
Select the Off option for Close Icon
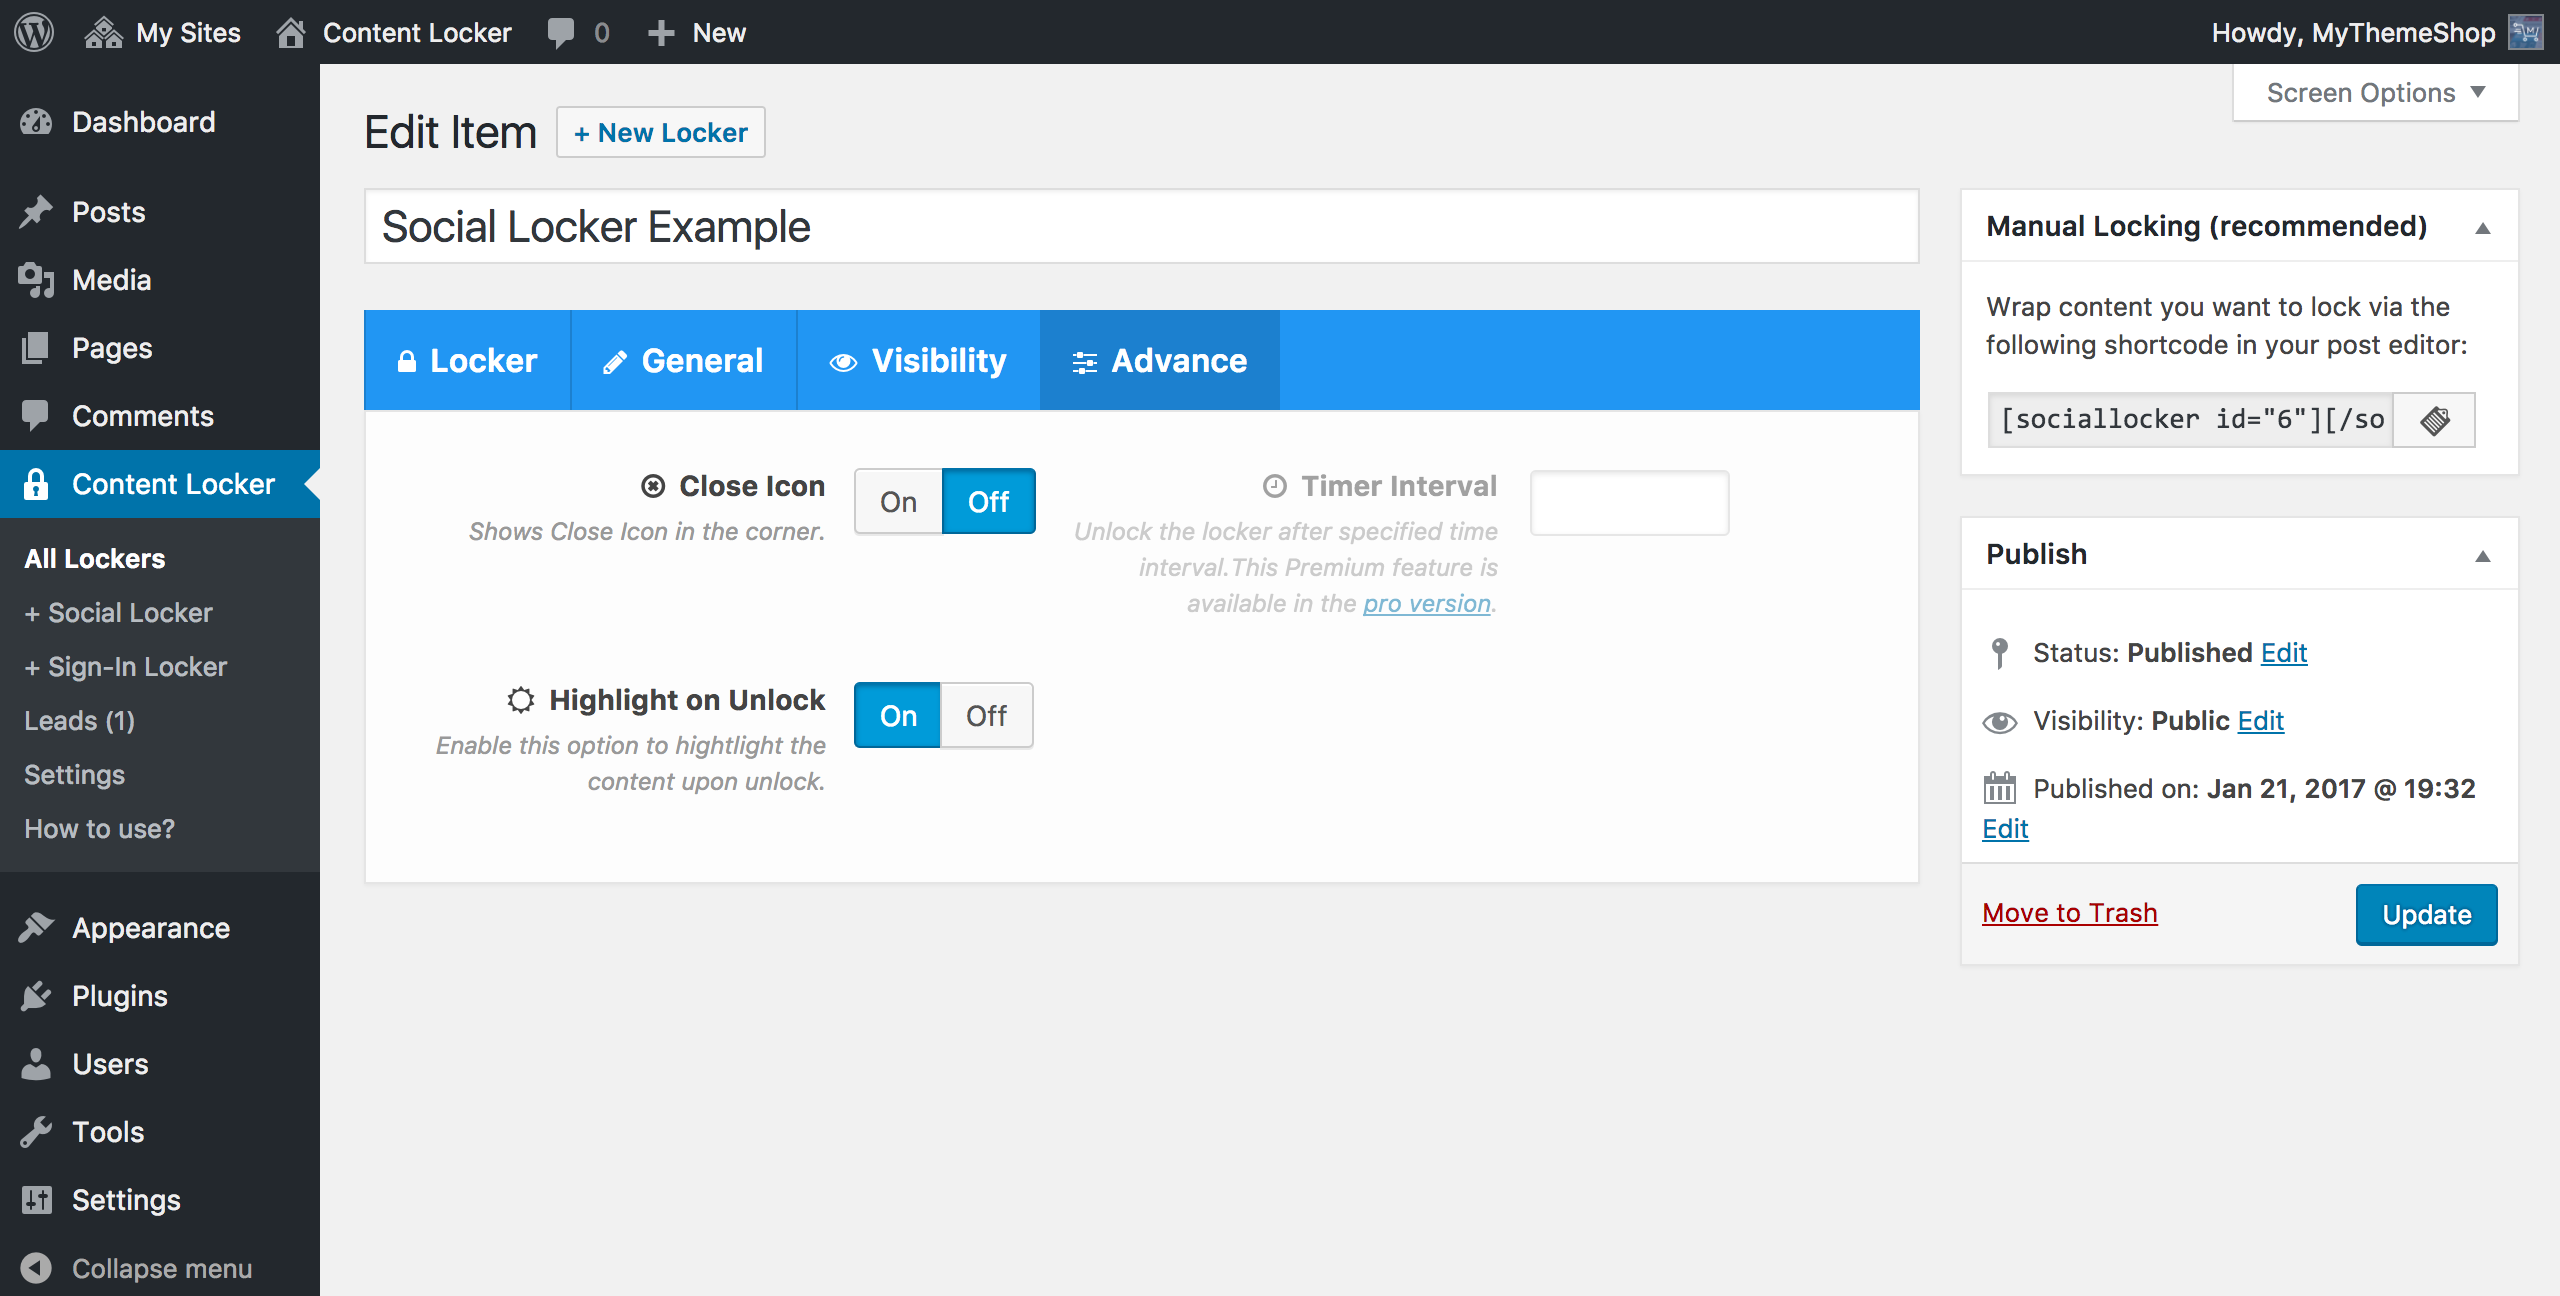[x=988, y=502]
